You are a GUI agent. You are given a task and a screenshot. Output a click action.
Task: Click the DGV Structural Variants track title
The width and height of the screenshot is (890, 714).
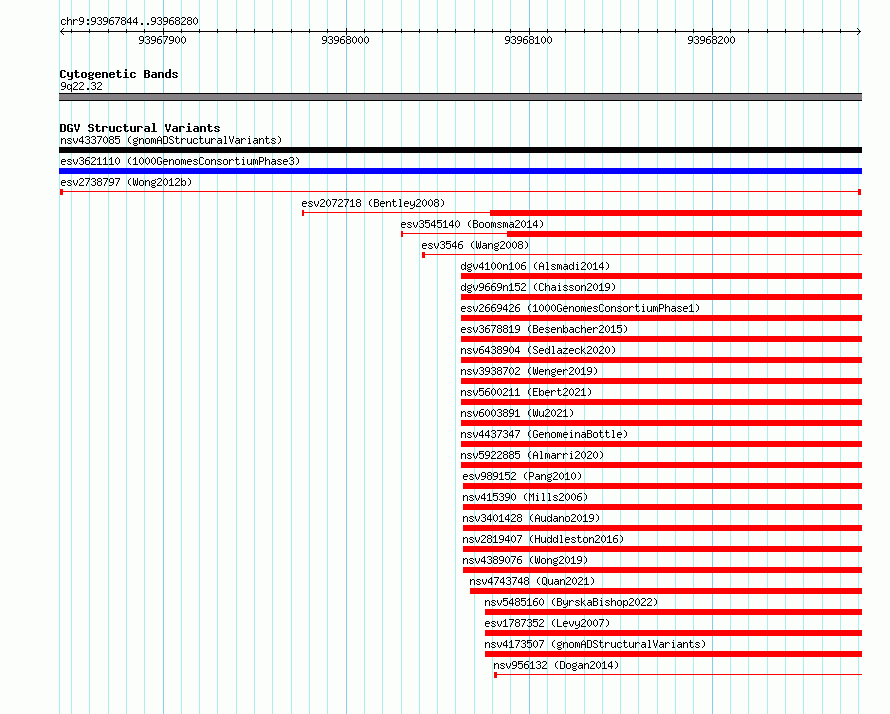140,128
